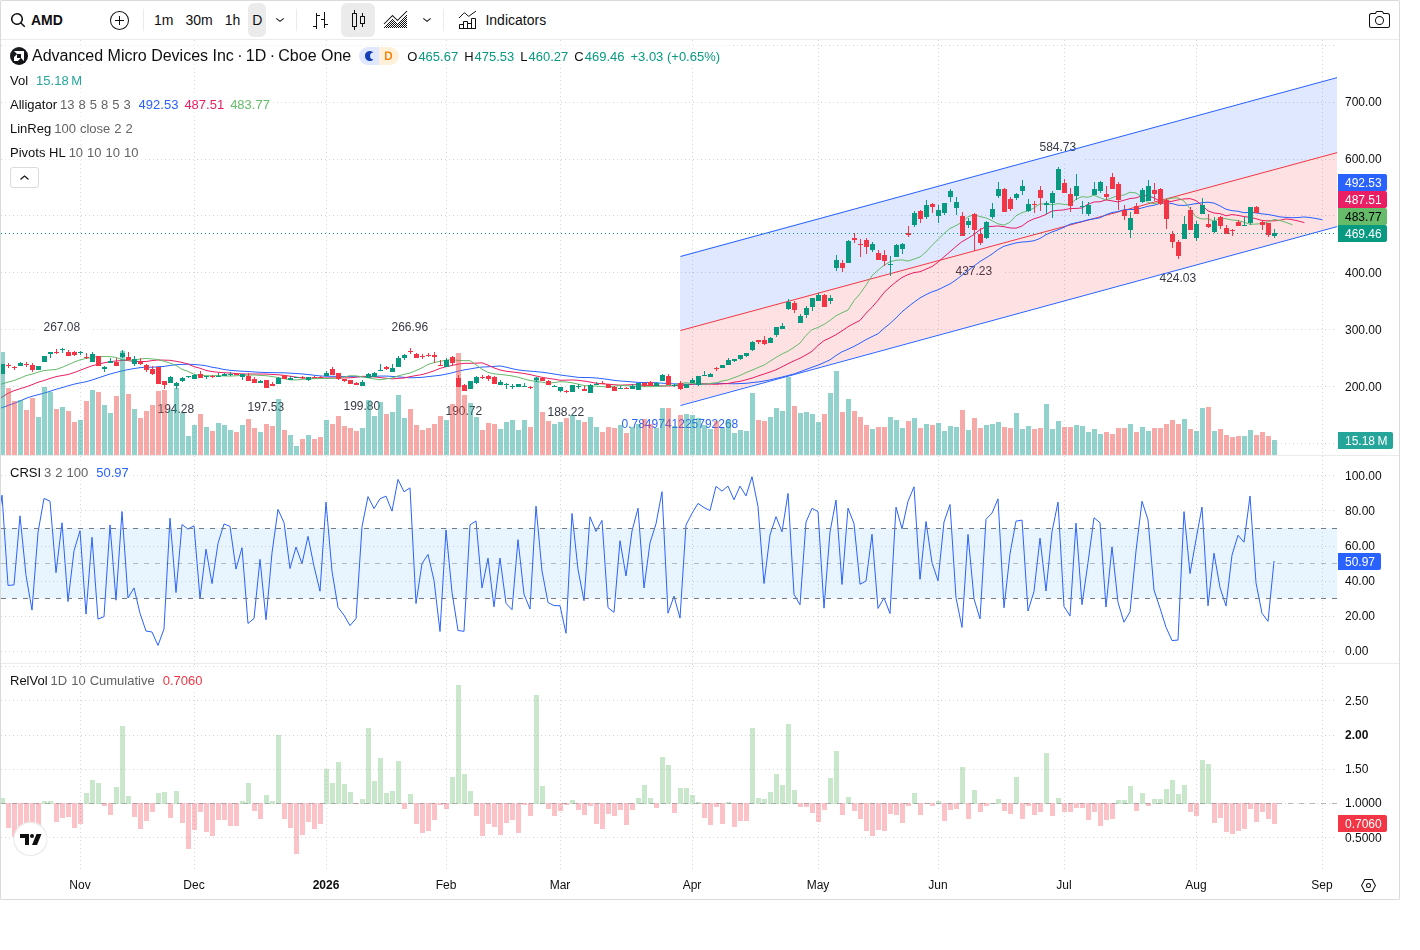1420x950 pixels.
Task: Select the 1h interval
Action: click(232, 20)
